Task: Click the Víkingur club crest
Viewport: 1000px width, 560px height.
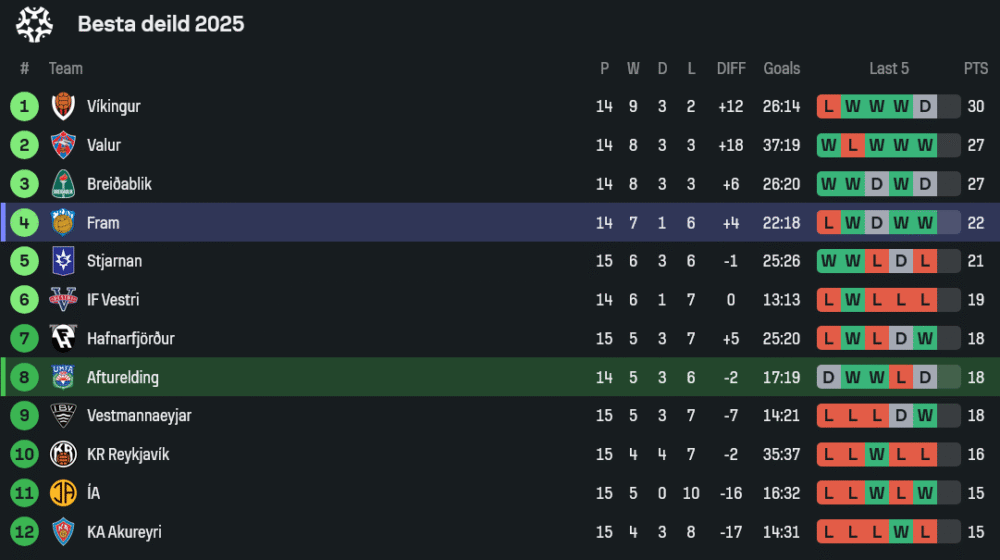Action: click(x=63, y=106)
